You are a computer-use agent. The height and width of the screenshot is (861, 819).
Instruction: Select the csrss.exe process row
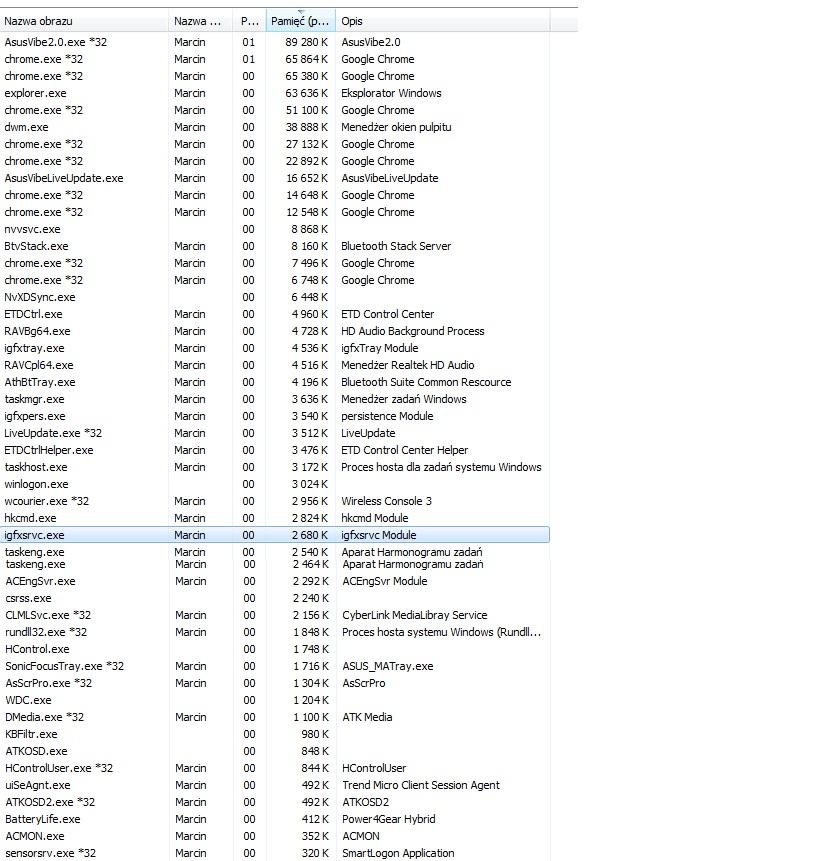[x=274, y=599]
